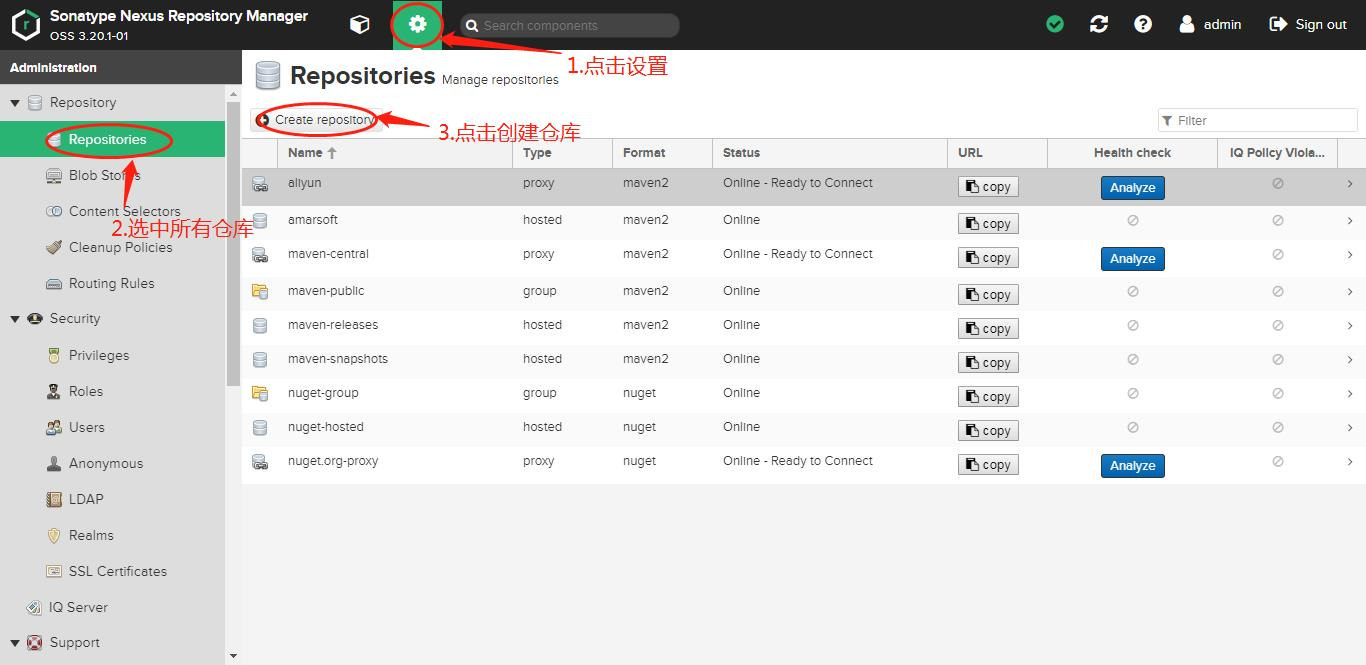Sort by the Format column header

coord(662,153)
